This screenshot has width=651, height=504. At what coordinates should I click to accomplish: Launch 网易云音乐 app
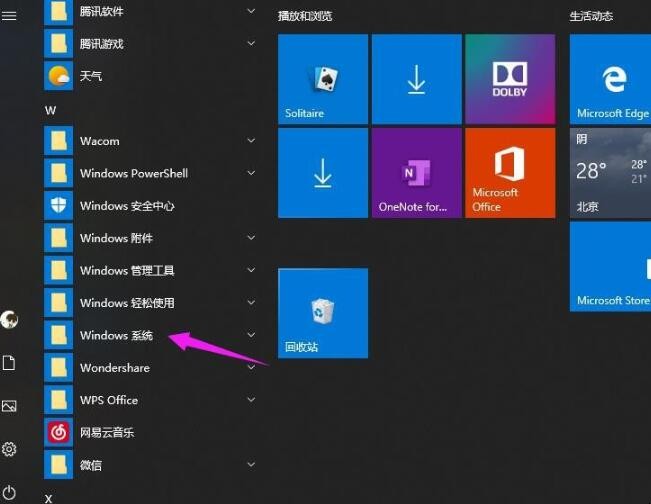[x=106, y=432]
